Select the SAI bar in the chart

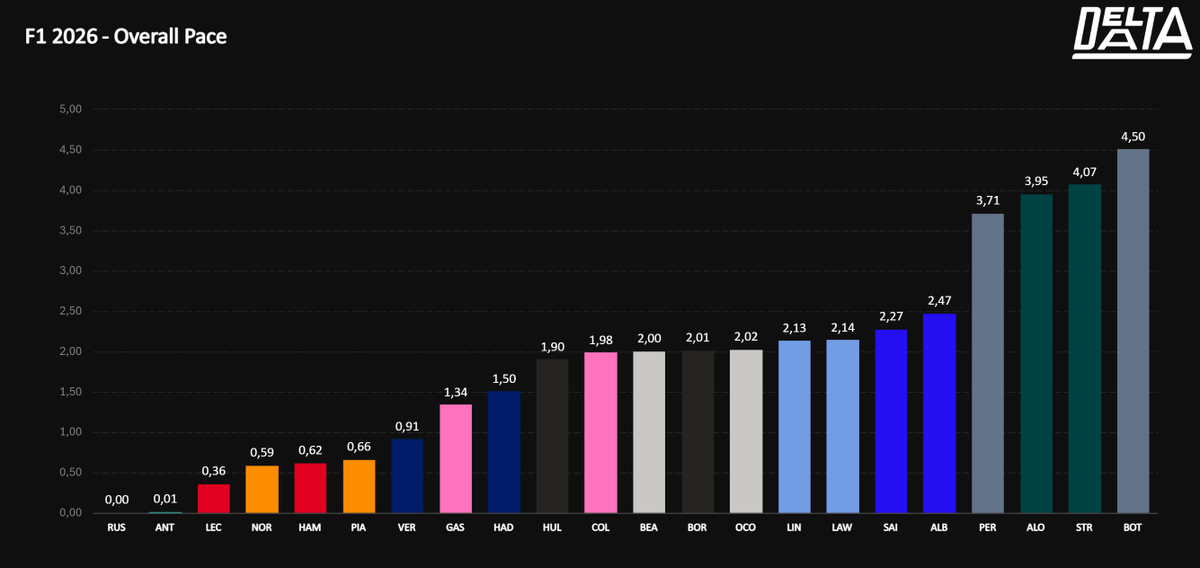click(891, 421)
